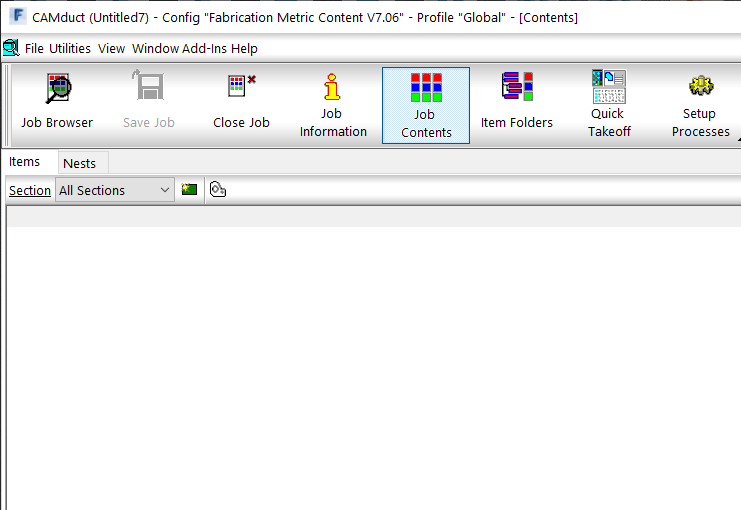Screen dimensions: 741x510
Task: Click the underlined Section label
Action: (x=30, y=190)
